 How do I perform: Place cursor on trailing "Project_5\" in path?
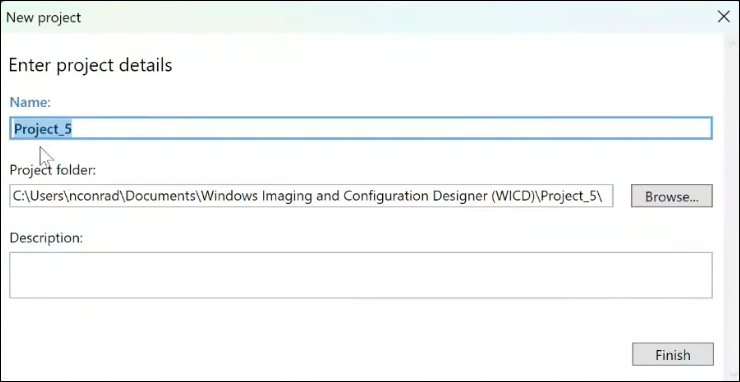[x=571, y=196]
